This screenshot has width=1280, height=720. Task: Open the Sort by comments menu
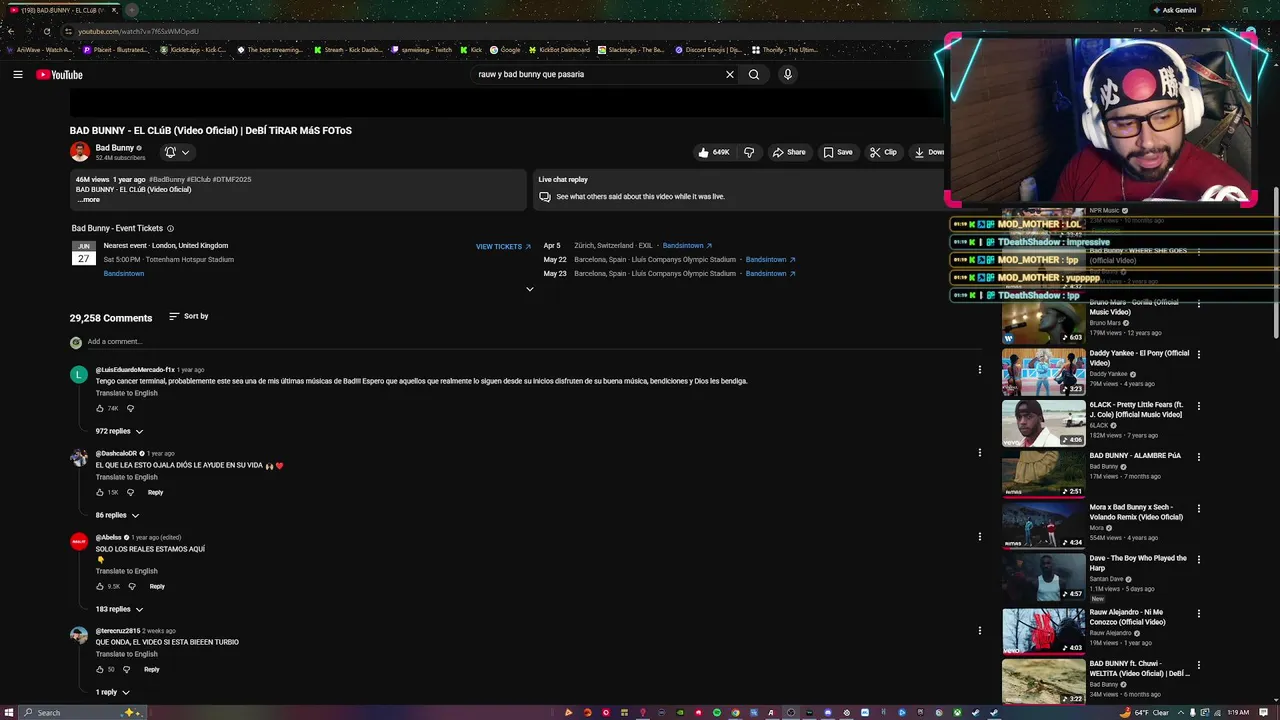pyautogui.click(x=188, y=316)
